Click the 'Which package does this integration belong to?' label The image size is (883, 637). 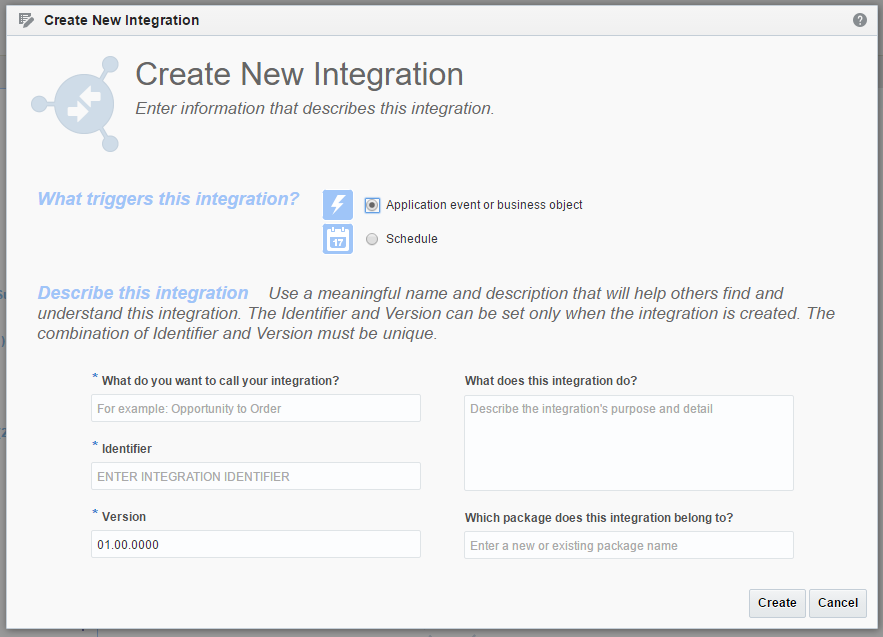coord(599,518)
